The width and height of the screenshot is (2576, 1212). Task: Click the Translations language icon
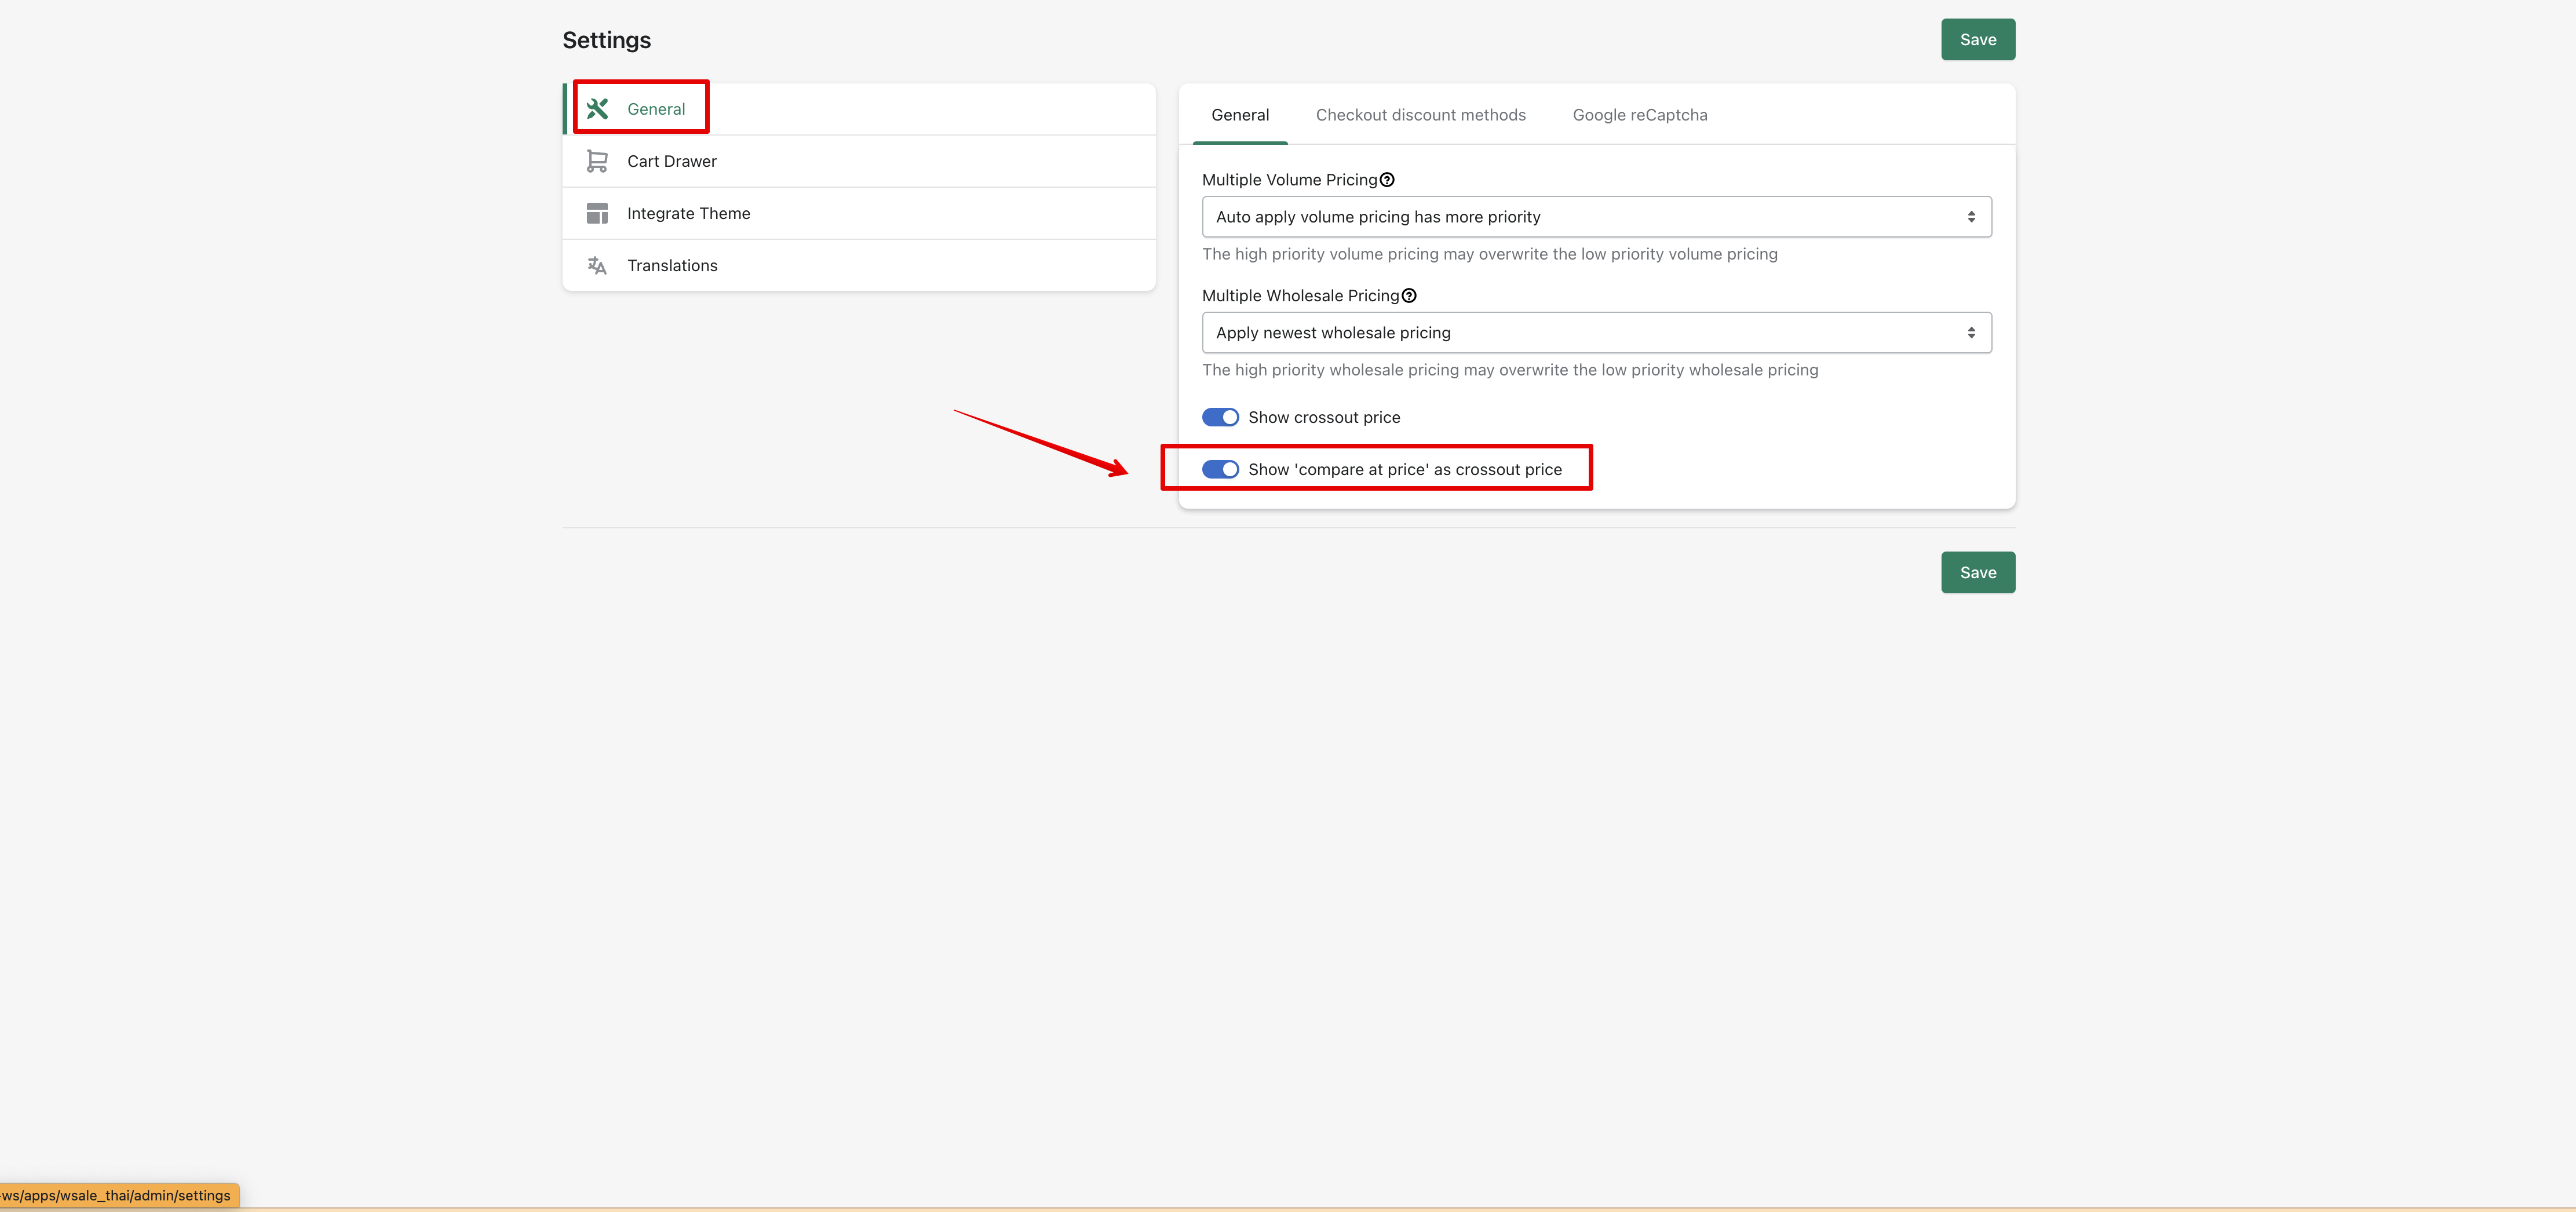[597, 265]
